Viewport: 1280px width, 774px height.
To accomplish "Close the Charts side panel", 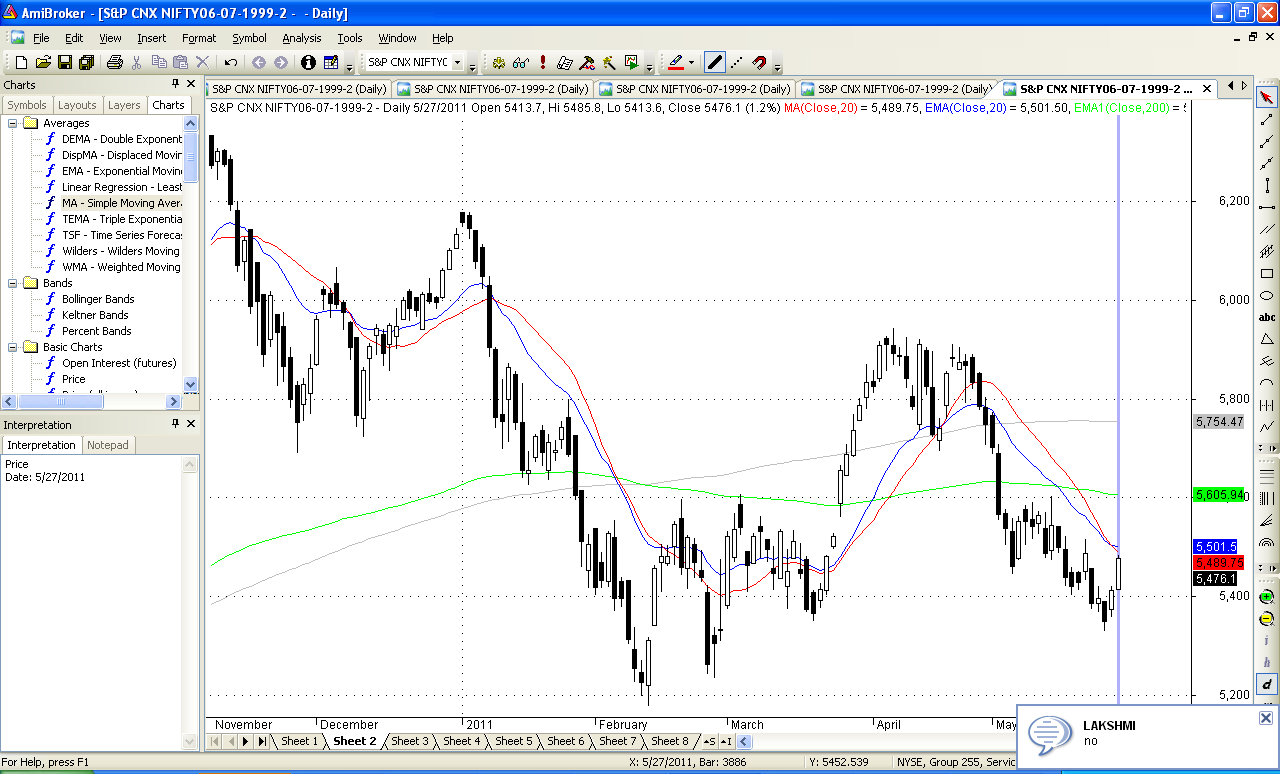I will pyautogui.click(x=191, y=84).
